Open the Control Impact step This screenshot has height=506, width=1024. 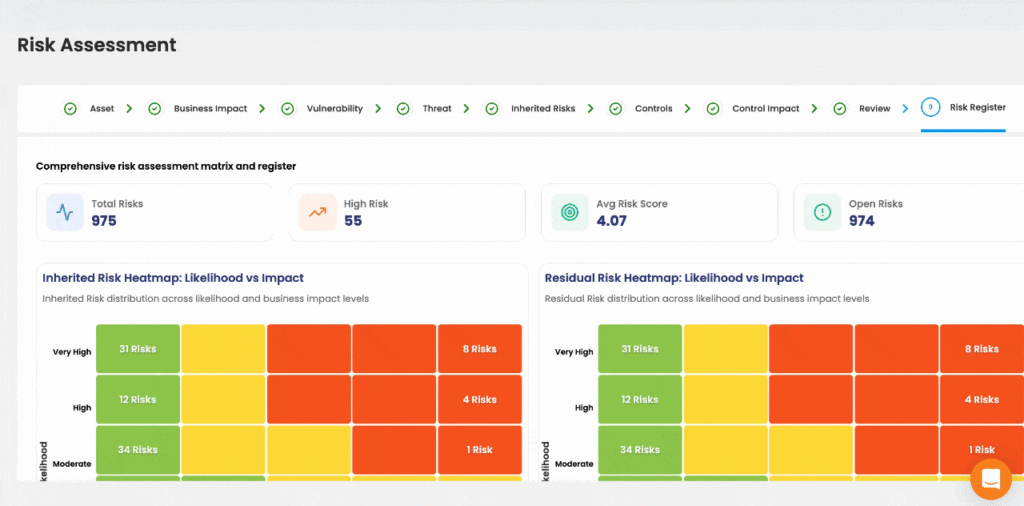(765, 108)
